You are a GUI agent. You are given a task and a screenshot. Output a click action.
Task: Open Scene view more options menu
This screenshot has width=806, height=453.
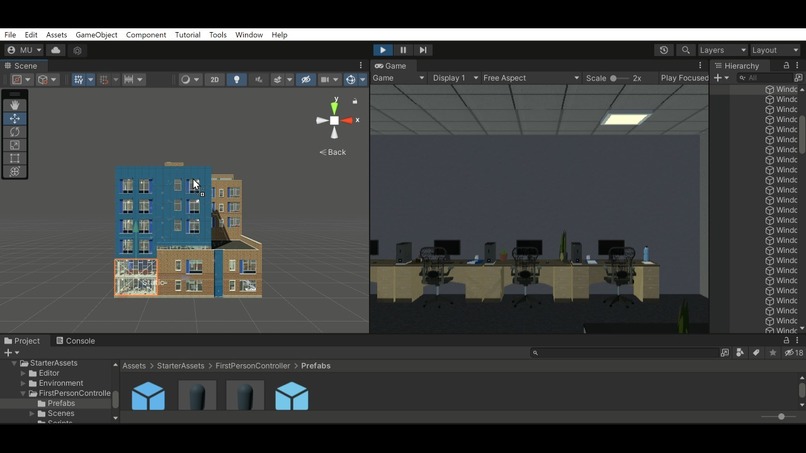click(x=360, y=65)
